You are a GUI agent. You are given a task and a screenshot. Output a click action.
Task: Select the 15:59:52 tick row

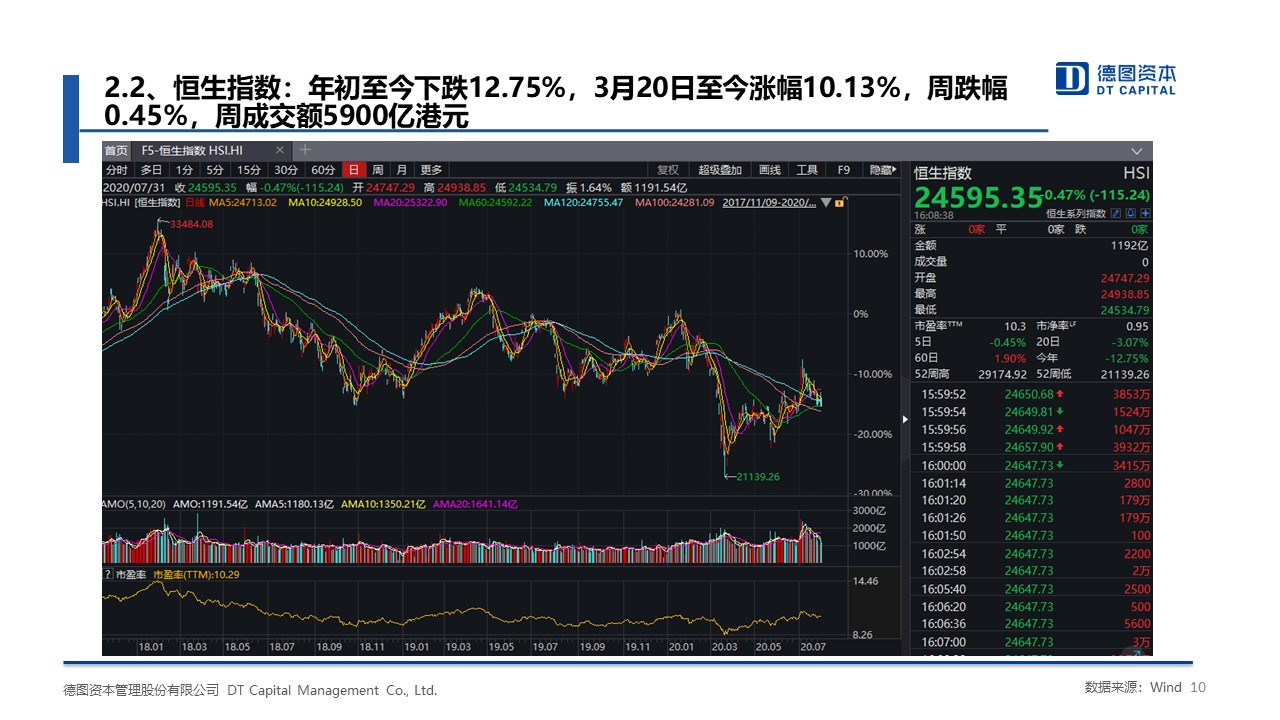click(1032, 394)
